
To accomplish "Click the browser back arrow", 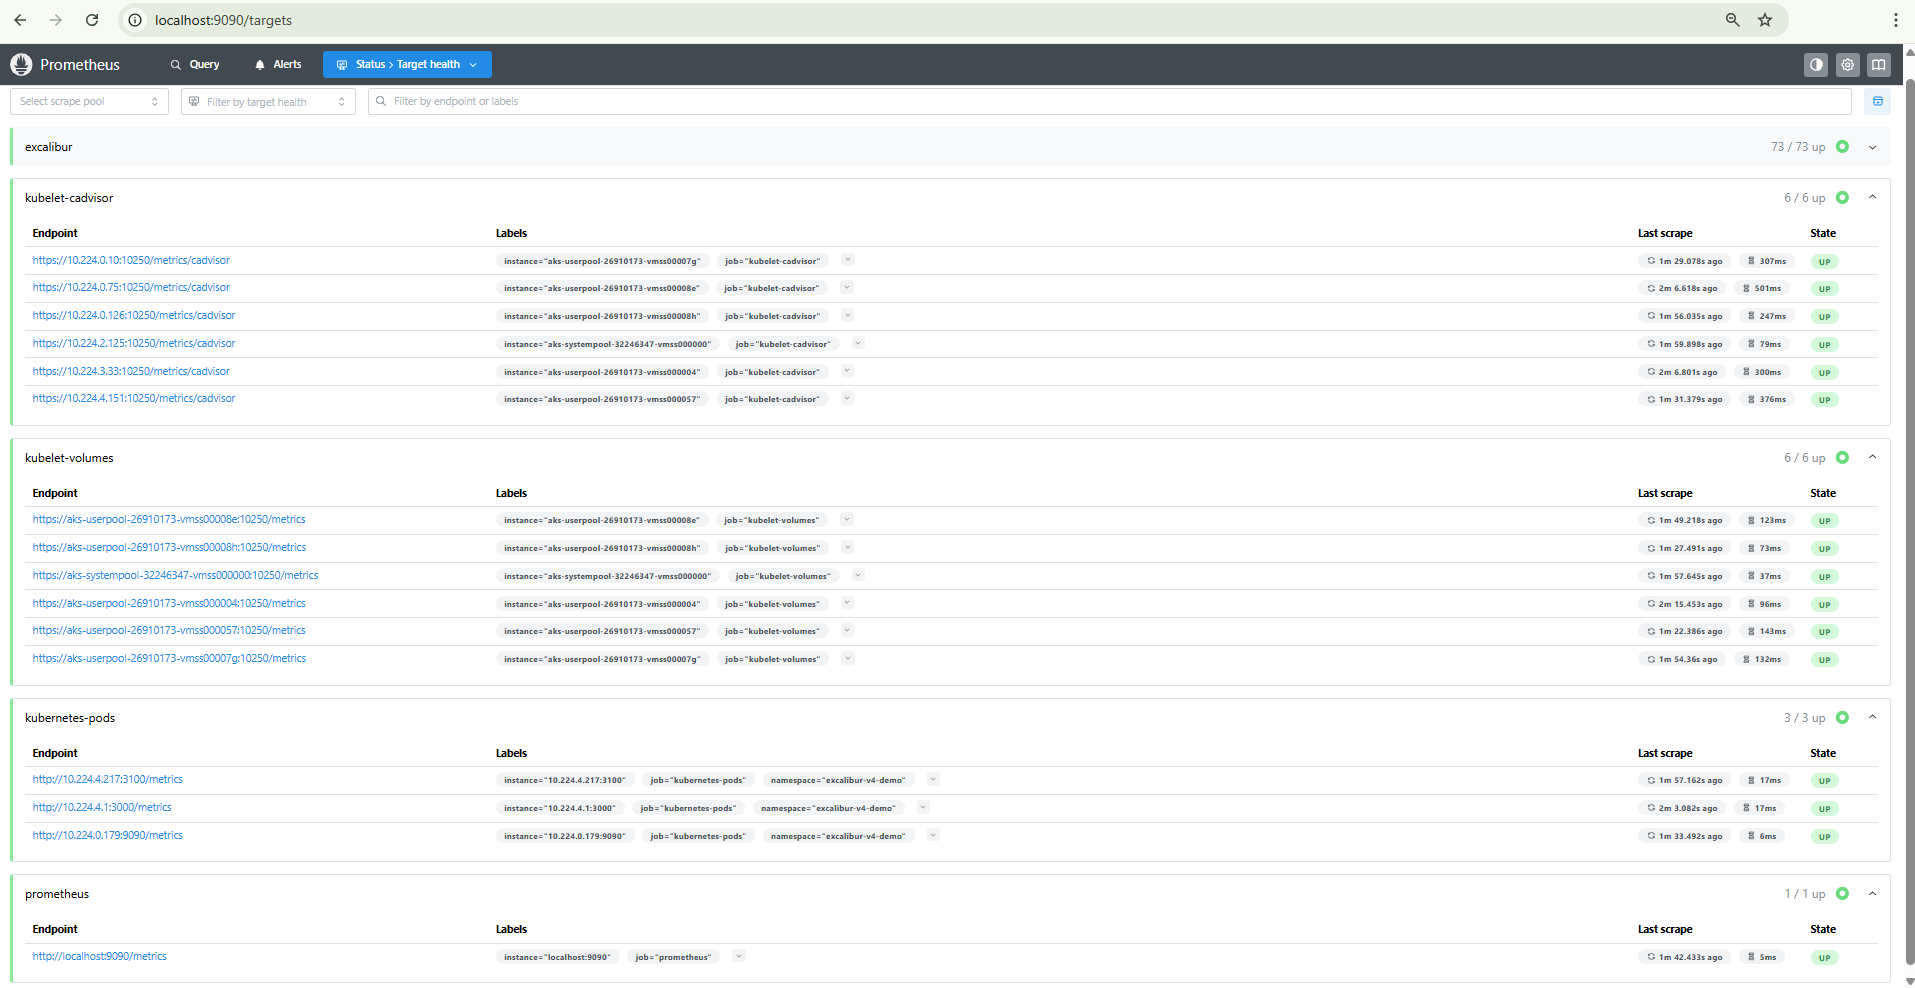I will tap(20, 20).
